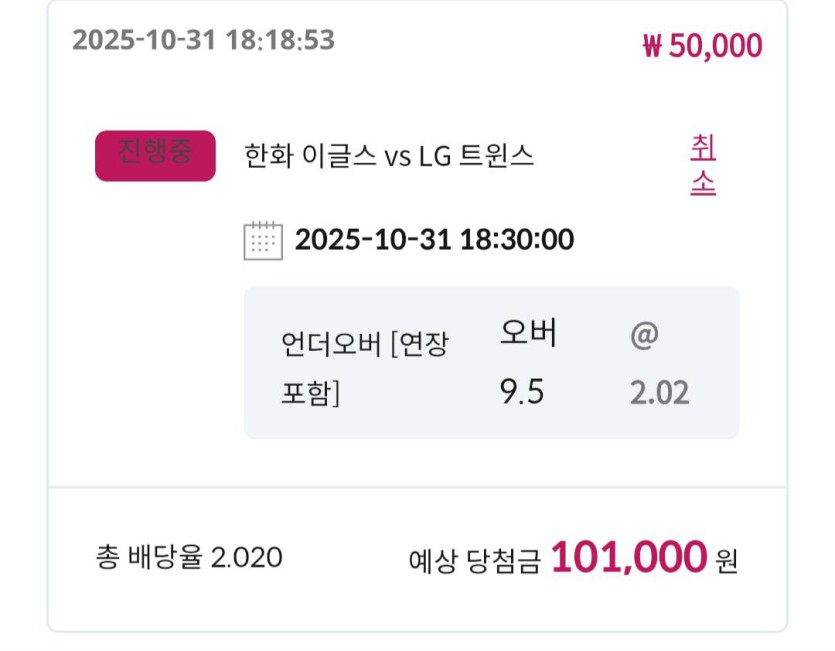Click the calendar icon beside match time
Image resolution: width=835 pixels, height=651 pixels.
(263, 240)
